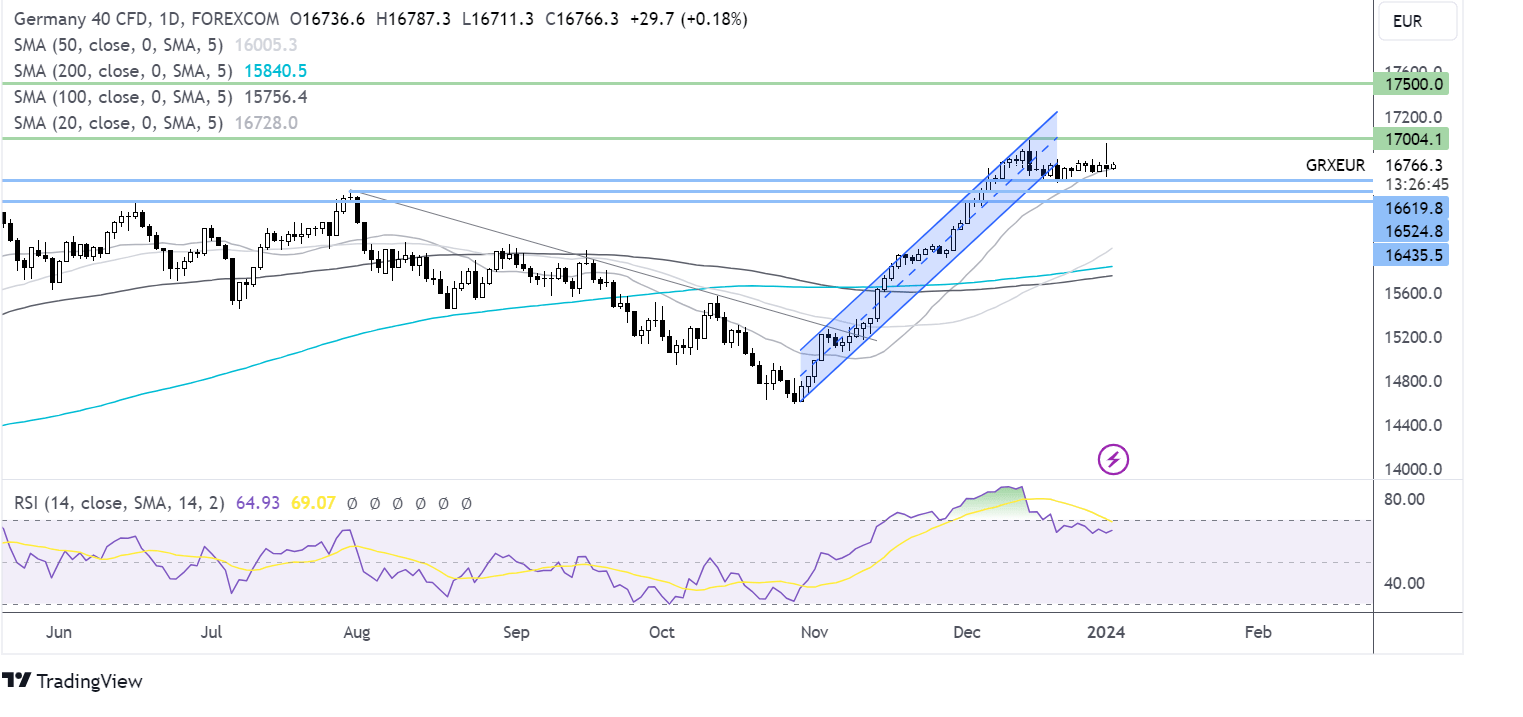Click the Feb label on time axis
This screenshot has width=1523, height=717.
tap(1258, 633)
